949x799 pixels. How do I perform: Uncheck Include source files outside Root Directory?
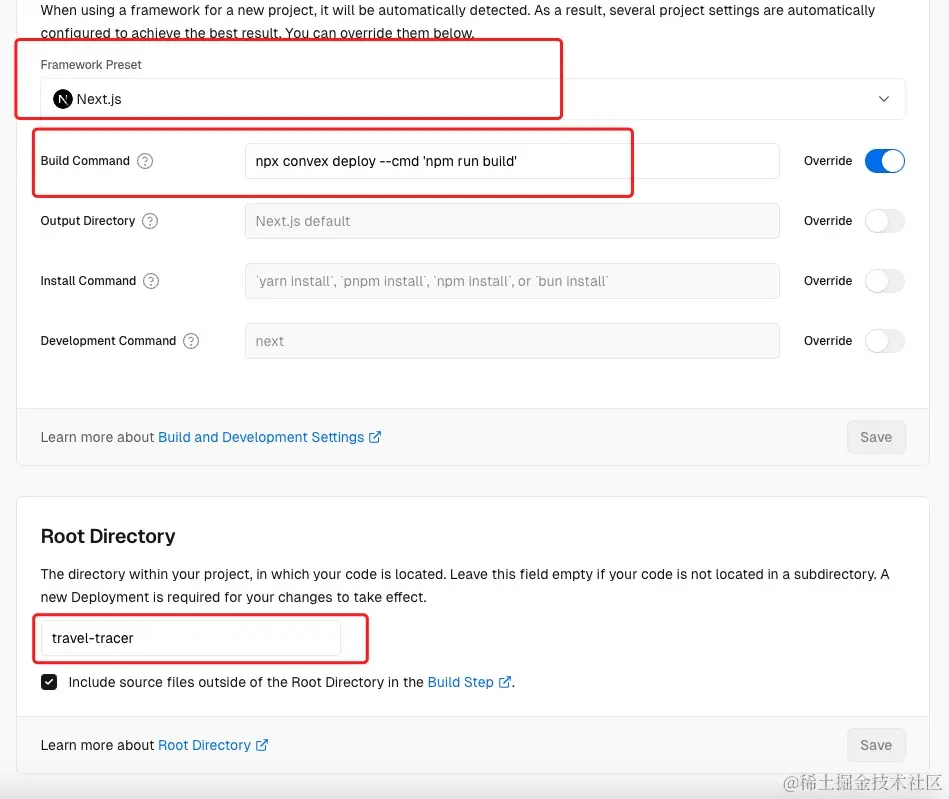tap(49, 682)
